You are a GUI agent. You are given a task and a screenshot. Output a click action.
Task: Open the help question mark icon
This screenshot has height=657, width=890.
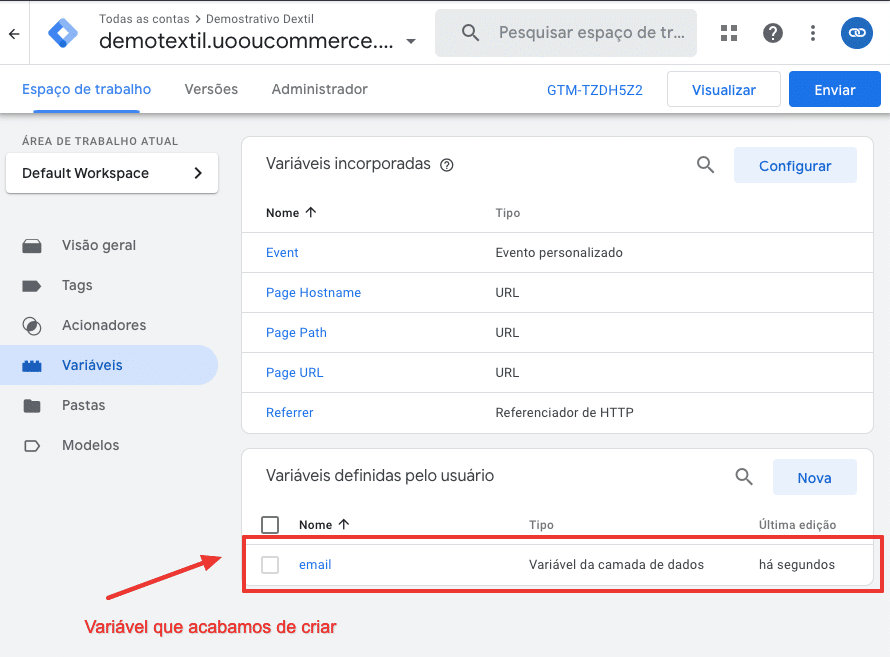point(772,33)
